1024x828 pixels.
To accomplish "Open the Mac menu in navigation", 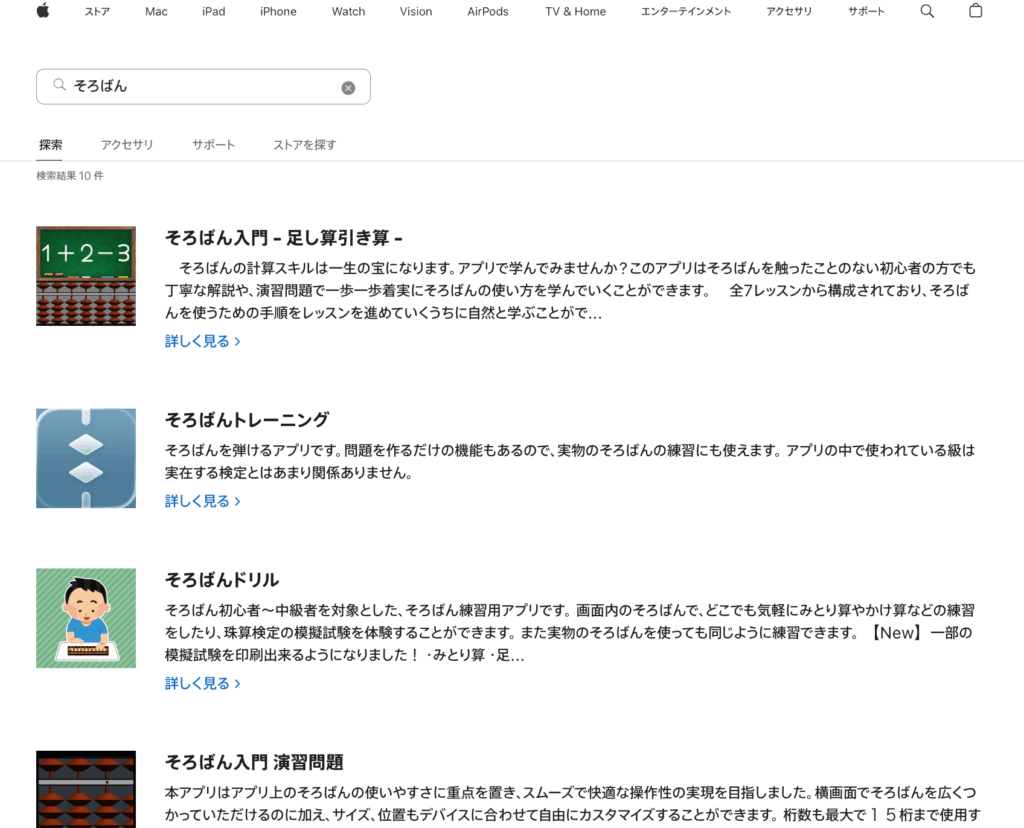I will 156,12.
